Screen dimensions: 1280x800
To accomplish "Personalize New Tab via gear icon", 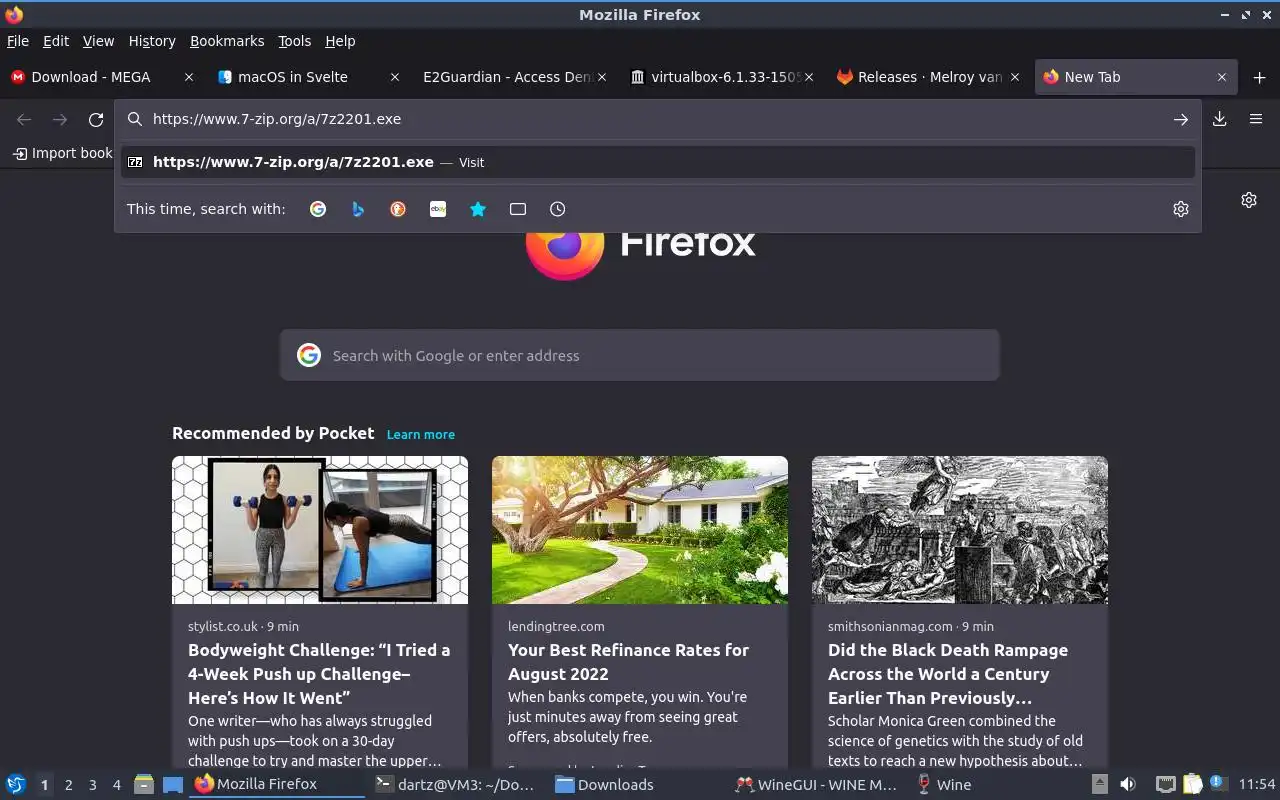I will [1249, 200].
